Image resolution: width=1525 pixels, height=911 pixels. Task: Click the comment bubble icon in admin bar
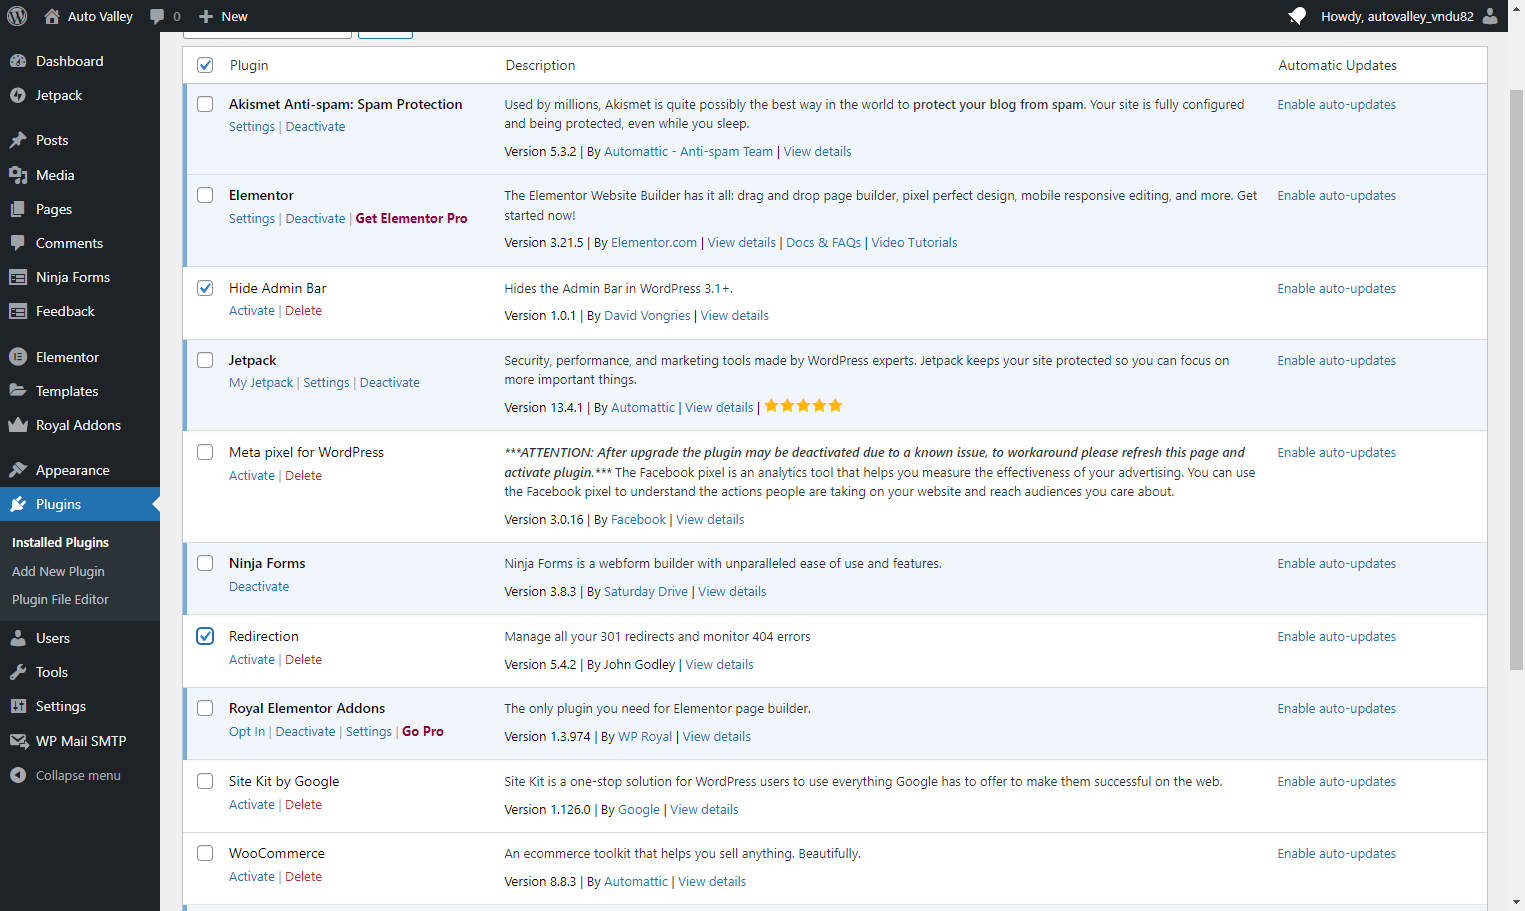(157, 16)
